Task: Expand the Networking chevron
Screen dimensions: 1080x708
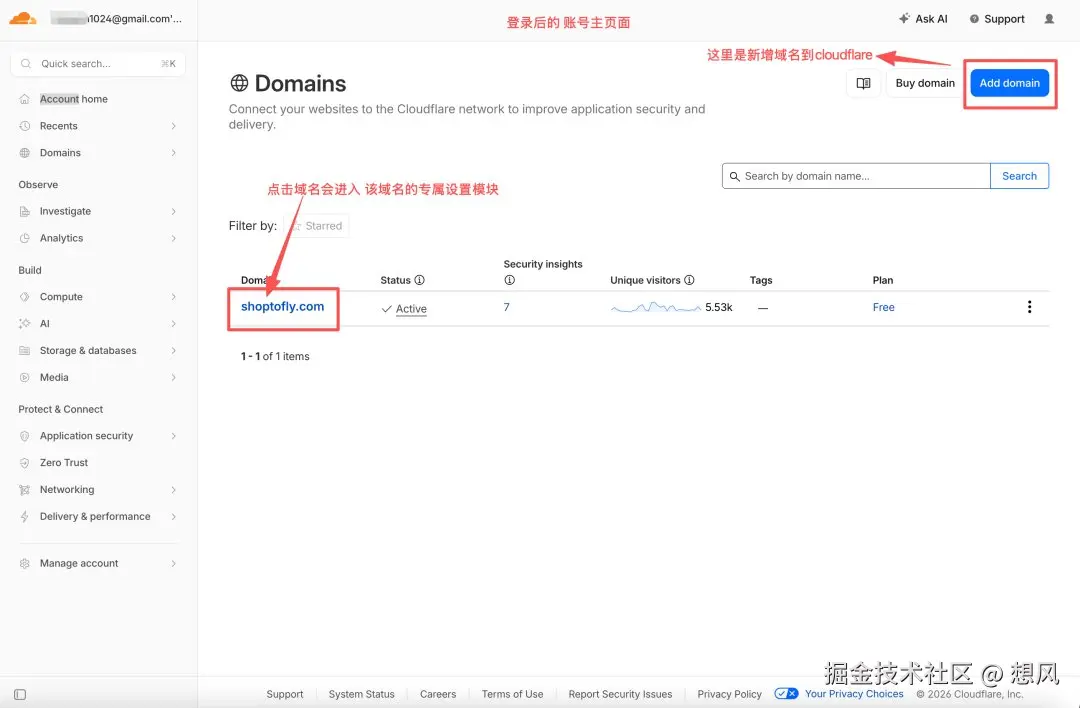Action: click(x=174, y=490)
